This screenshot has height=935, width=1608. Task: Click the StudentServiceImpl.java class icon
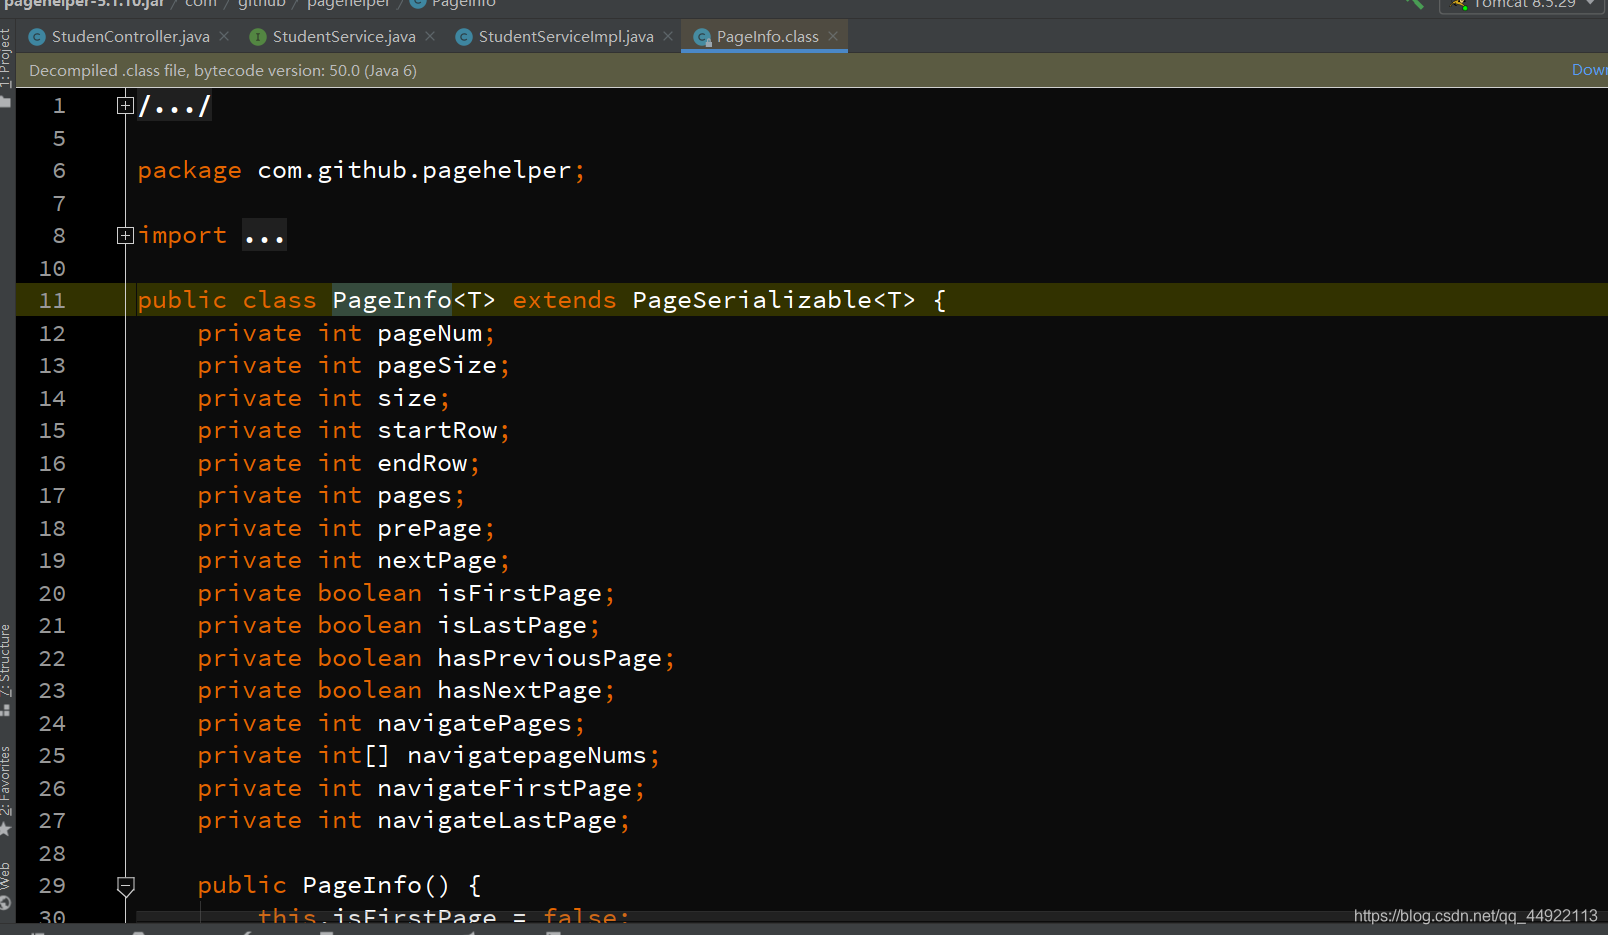coord(464,37)
